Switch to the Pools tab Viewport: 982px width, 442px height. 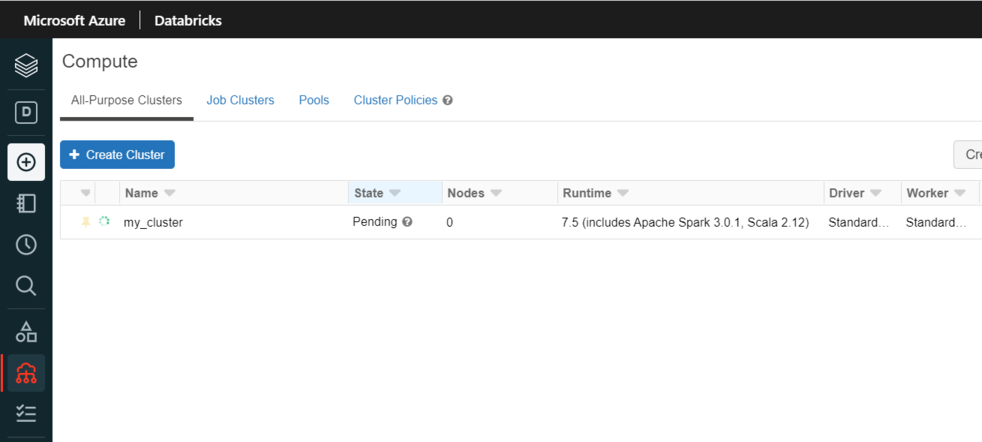point(314,100)
